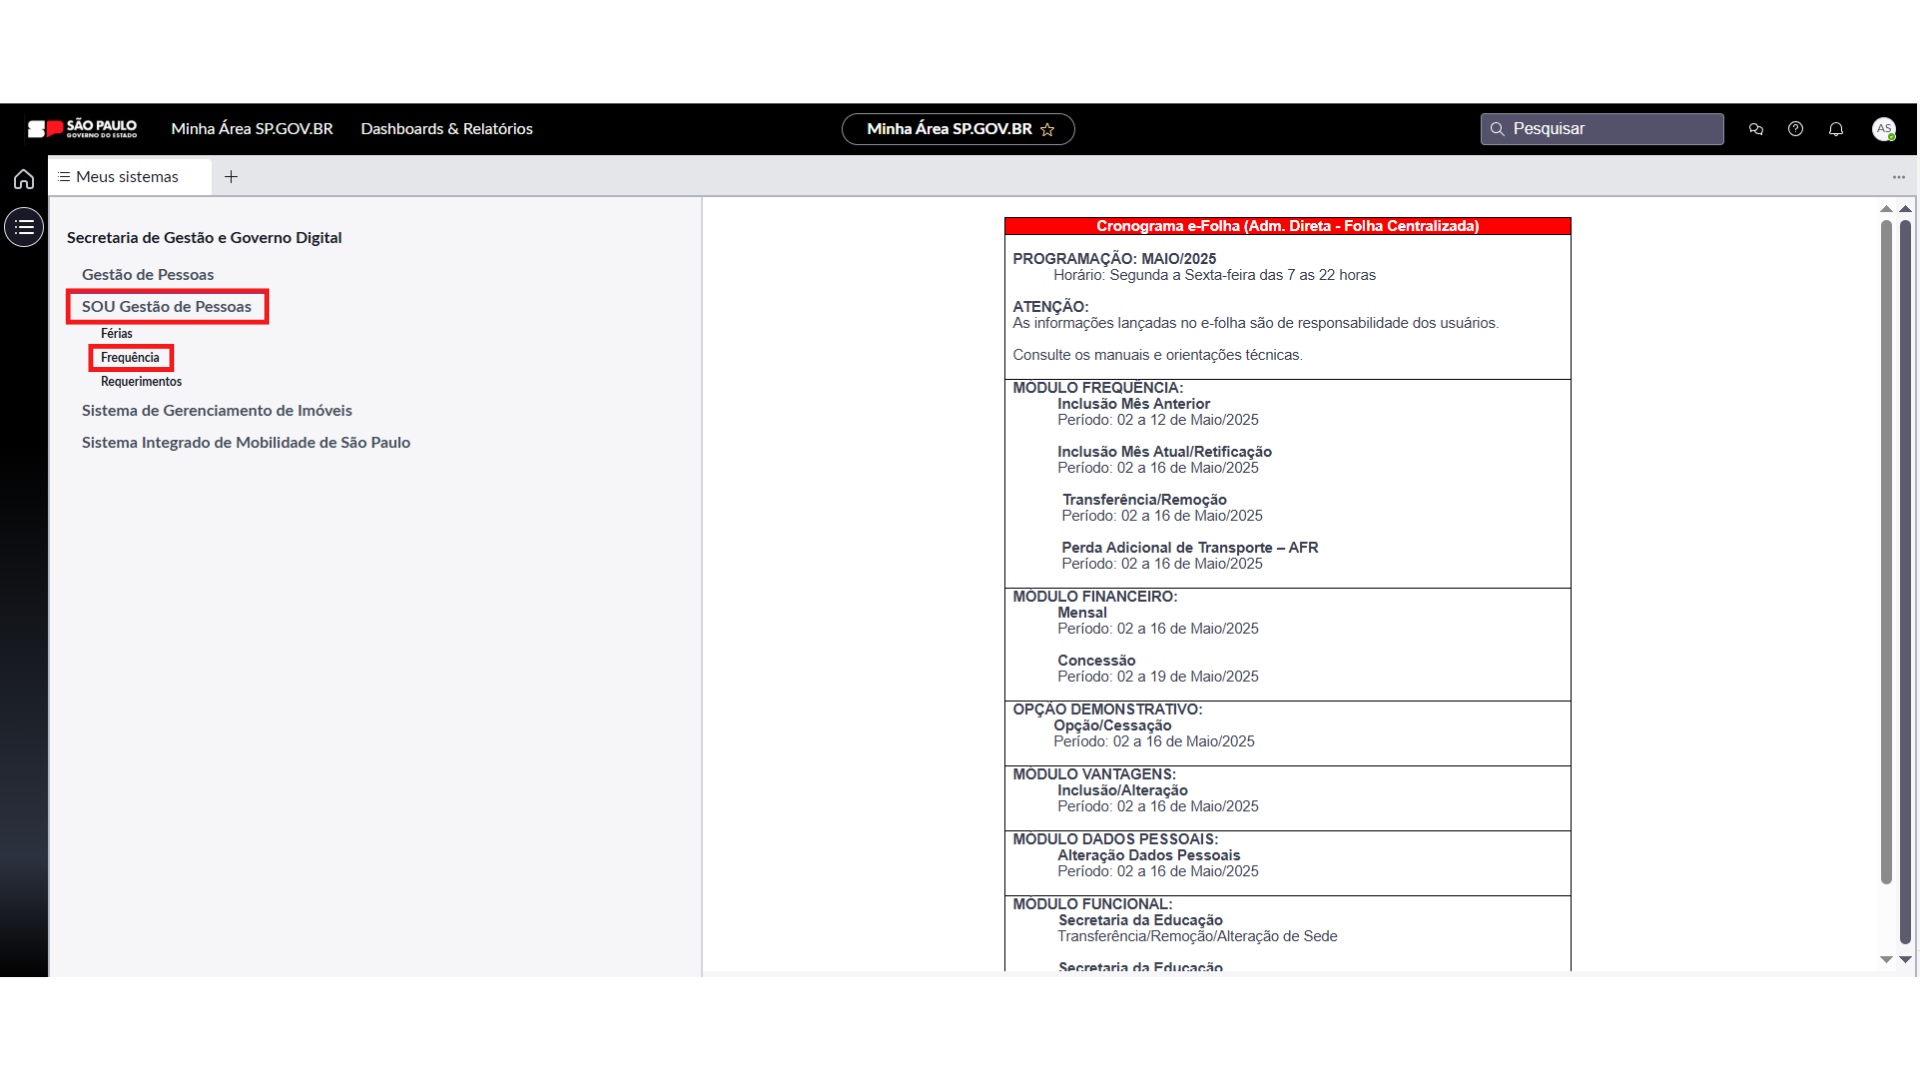Collapse SOU Gestão de Pessoas item

pos(167,307)
